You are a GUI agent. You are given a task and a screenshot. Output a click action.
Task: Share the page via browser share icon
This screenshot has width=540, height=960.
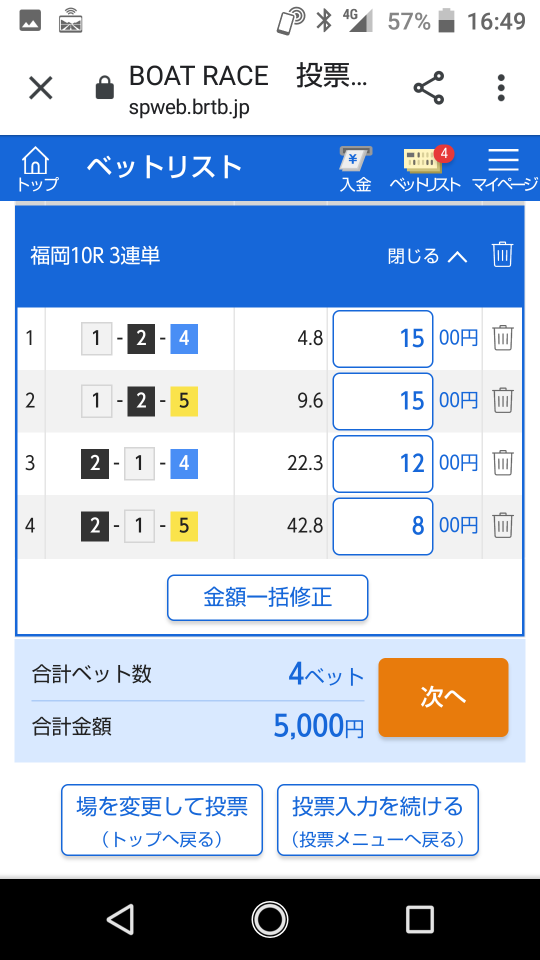coord(429,88)
